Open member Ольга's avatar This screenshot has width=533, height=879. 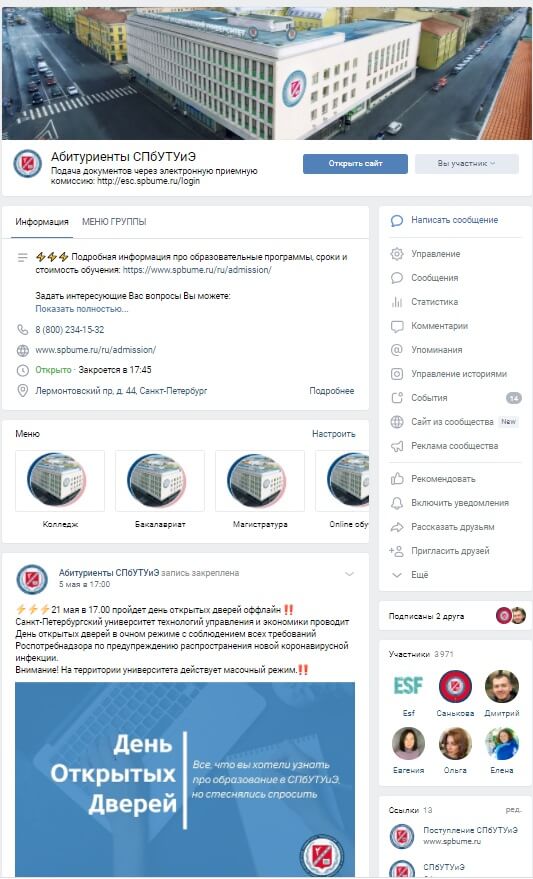click(455, 743)
